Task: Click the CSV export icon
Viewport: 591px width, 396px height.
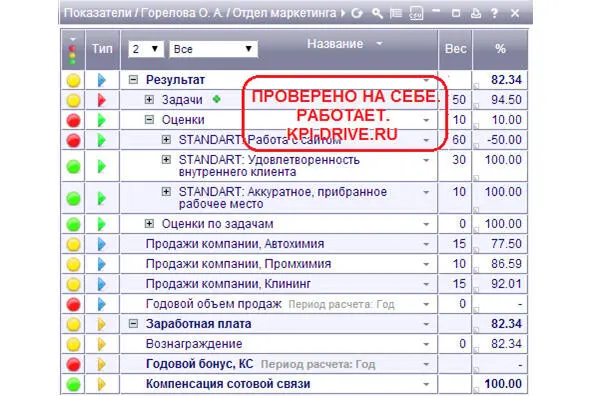Action: click(416, 13)
